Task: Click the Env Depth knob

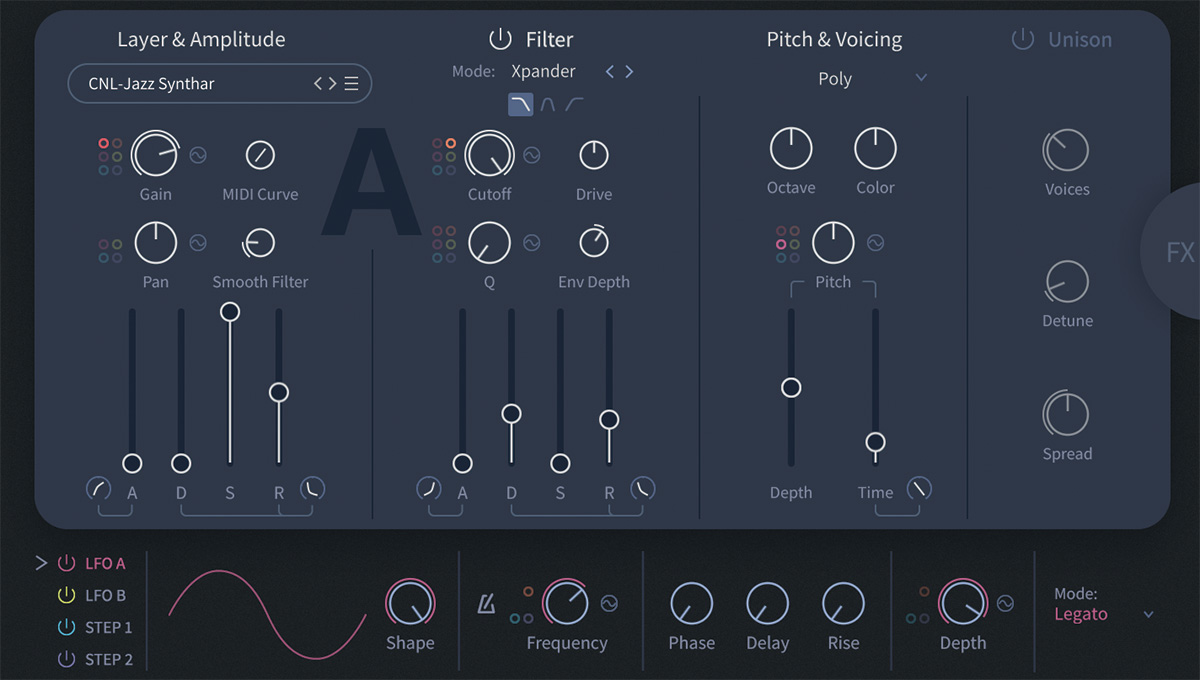Action: [594, 241]
